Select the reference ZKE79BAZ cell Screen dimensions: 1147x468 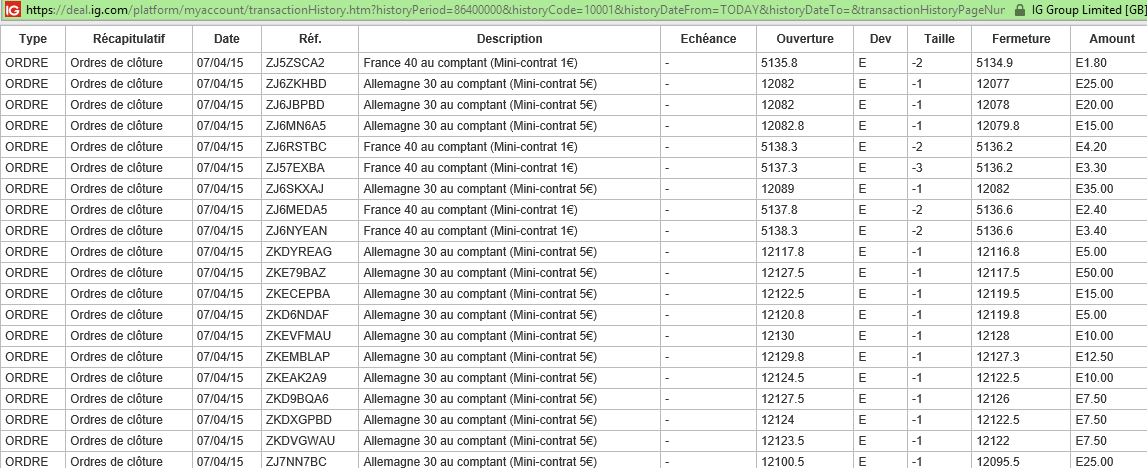pyautogui.click(x=309, y=273)
